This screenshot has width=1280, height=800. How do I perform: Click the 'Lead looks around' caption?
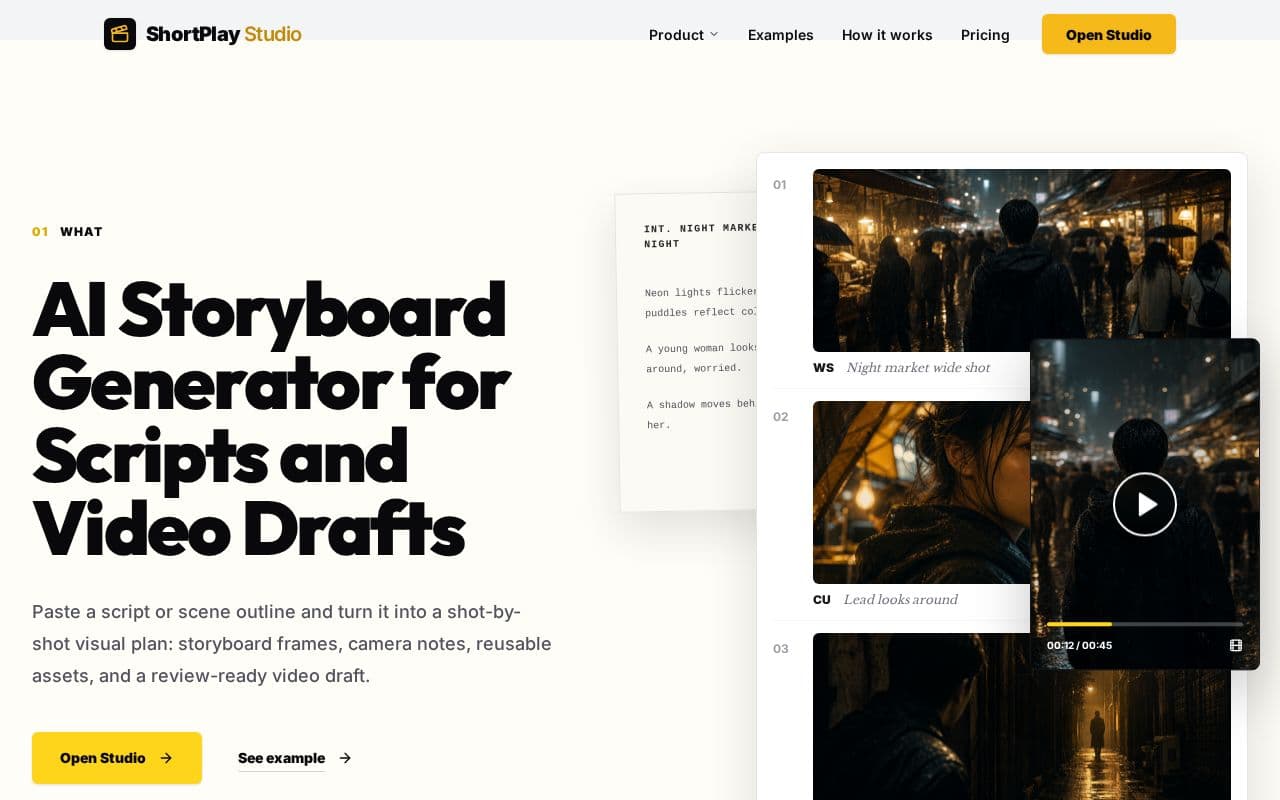(x=900, y=600)
